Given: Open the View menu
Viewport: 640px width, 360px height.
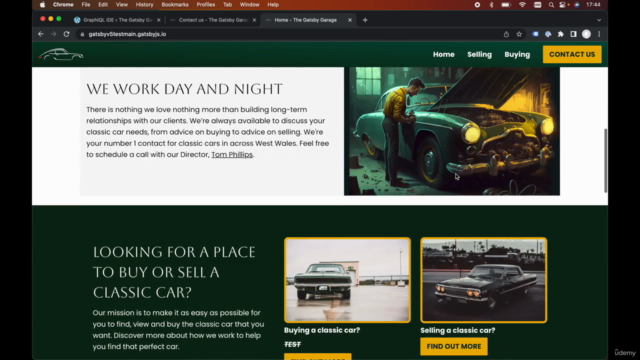Looking at the screenshot, I should [x=122, y=5].
